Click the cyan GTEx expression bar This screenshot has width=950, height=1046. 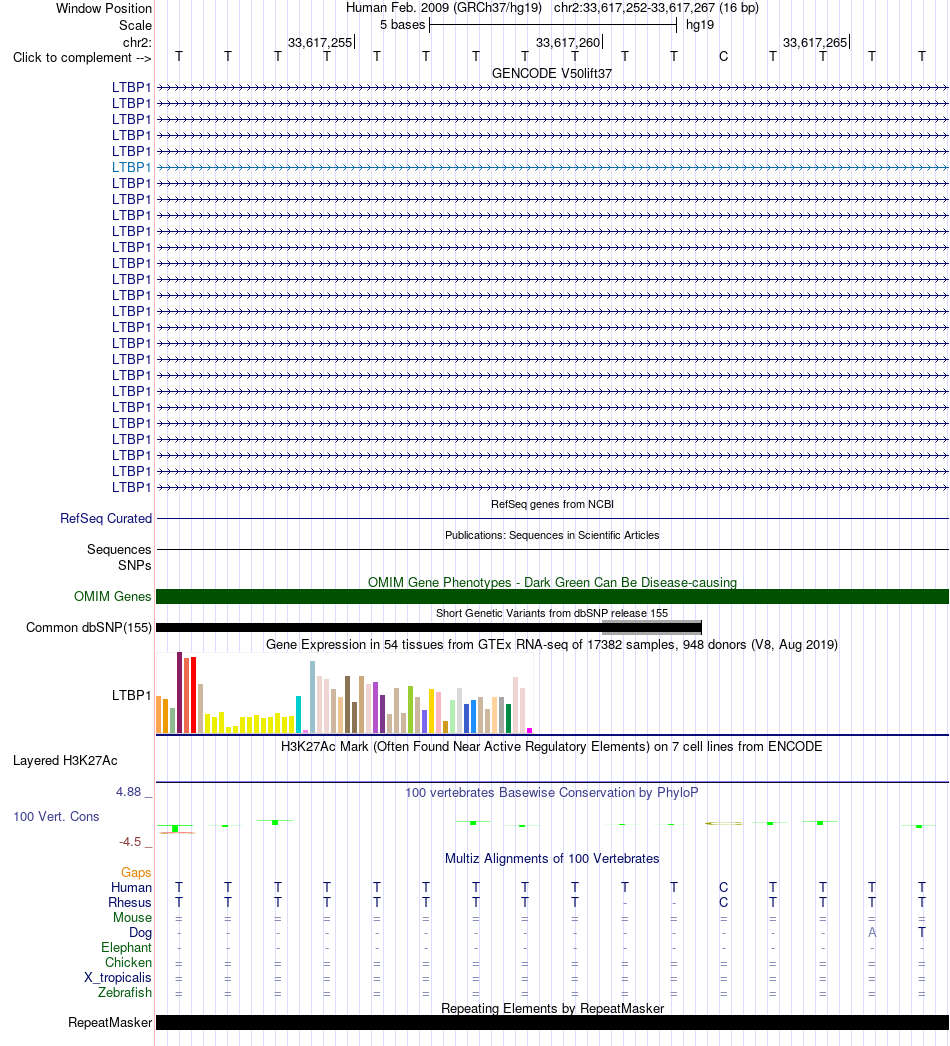tap(299, 714)
